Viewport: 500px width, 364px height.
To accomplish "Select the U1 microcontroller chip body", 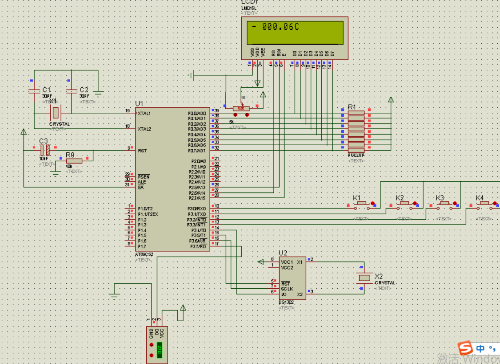I will (x=172, y=179).
